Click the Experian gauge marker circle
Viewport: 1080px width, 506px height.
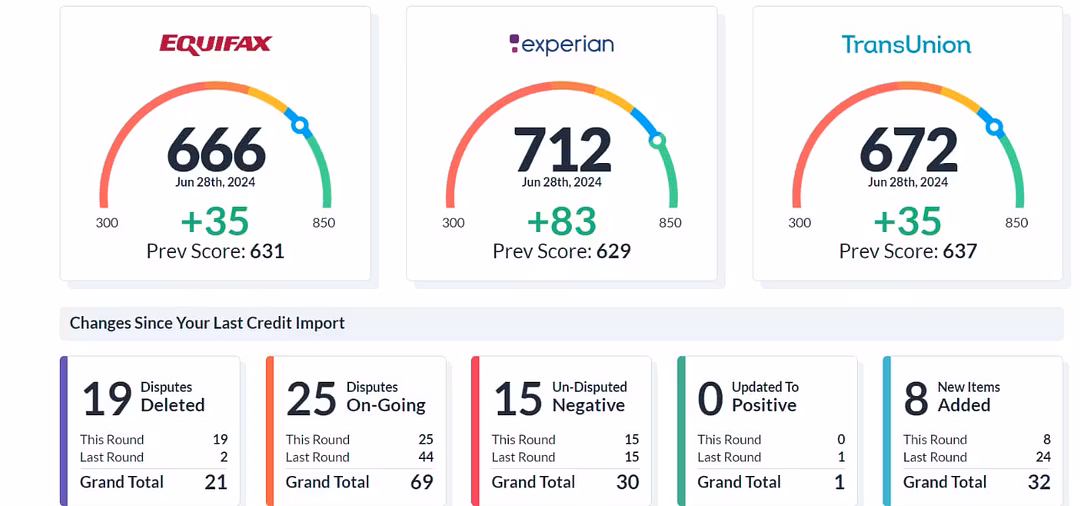pos(658,140)
